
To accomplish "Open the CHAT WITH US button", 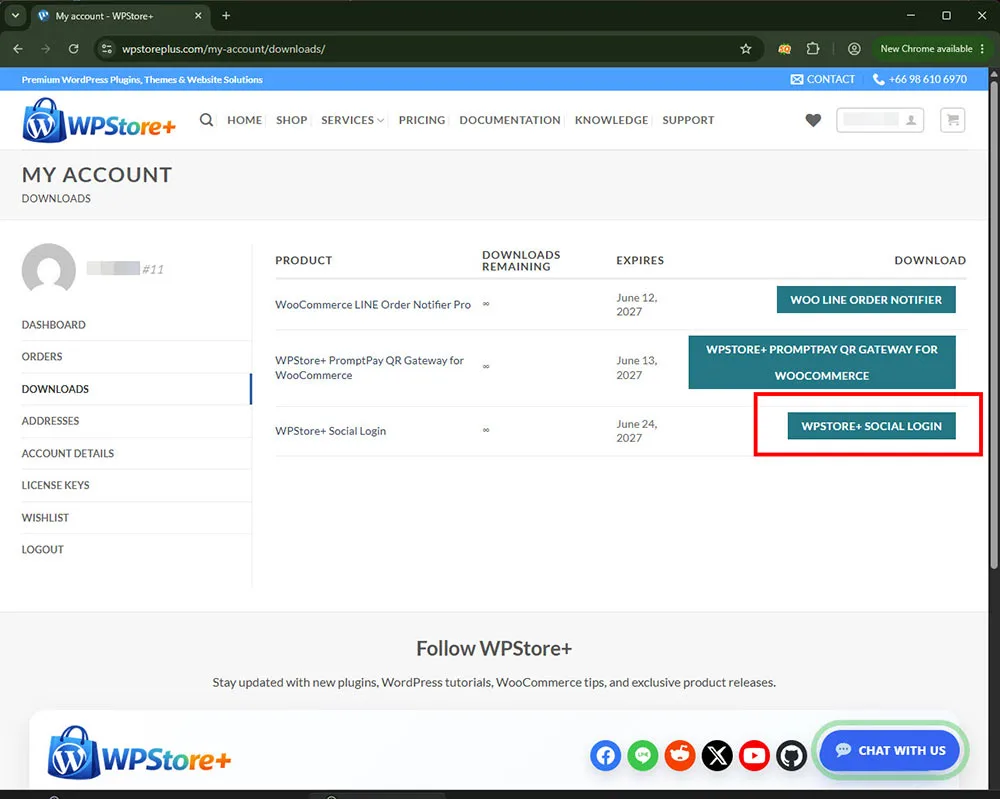I will (x=890, y=751).
